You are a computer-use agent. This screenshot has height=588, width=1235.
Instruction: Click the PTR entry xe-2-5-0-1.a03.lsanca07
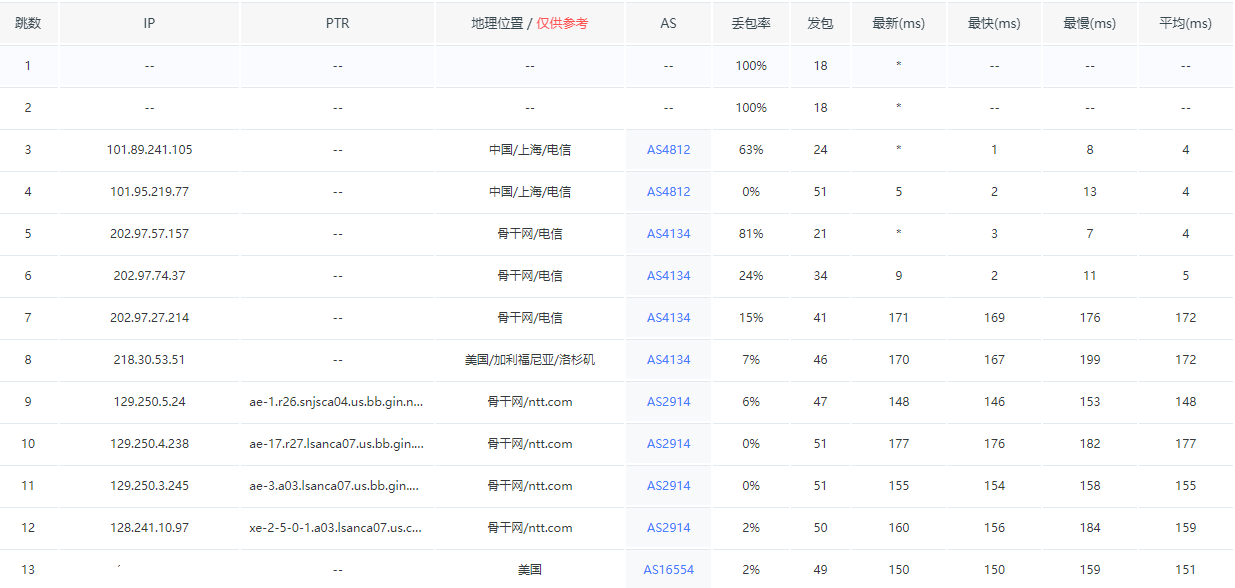[x=336, y=528]
